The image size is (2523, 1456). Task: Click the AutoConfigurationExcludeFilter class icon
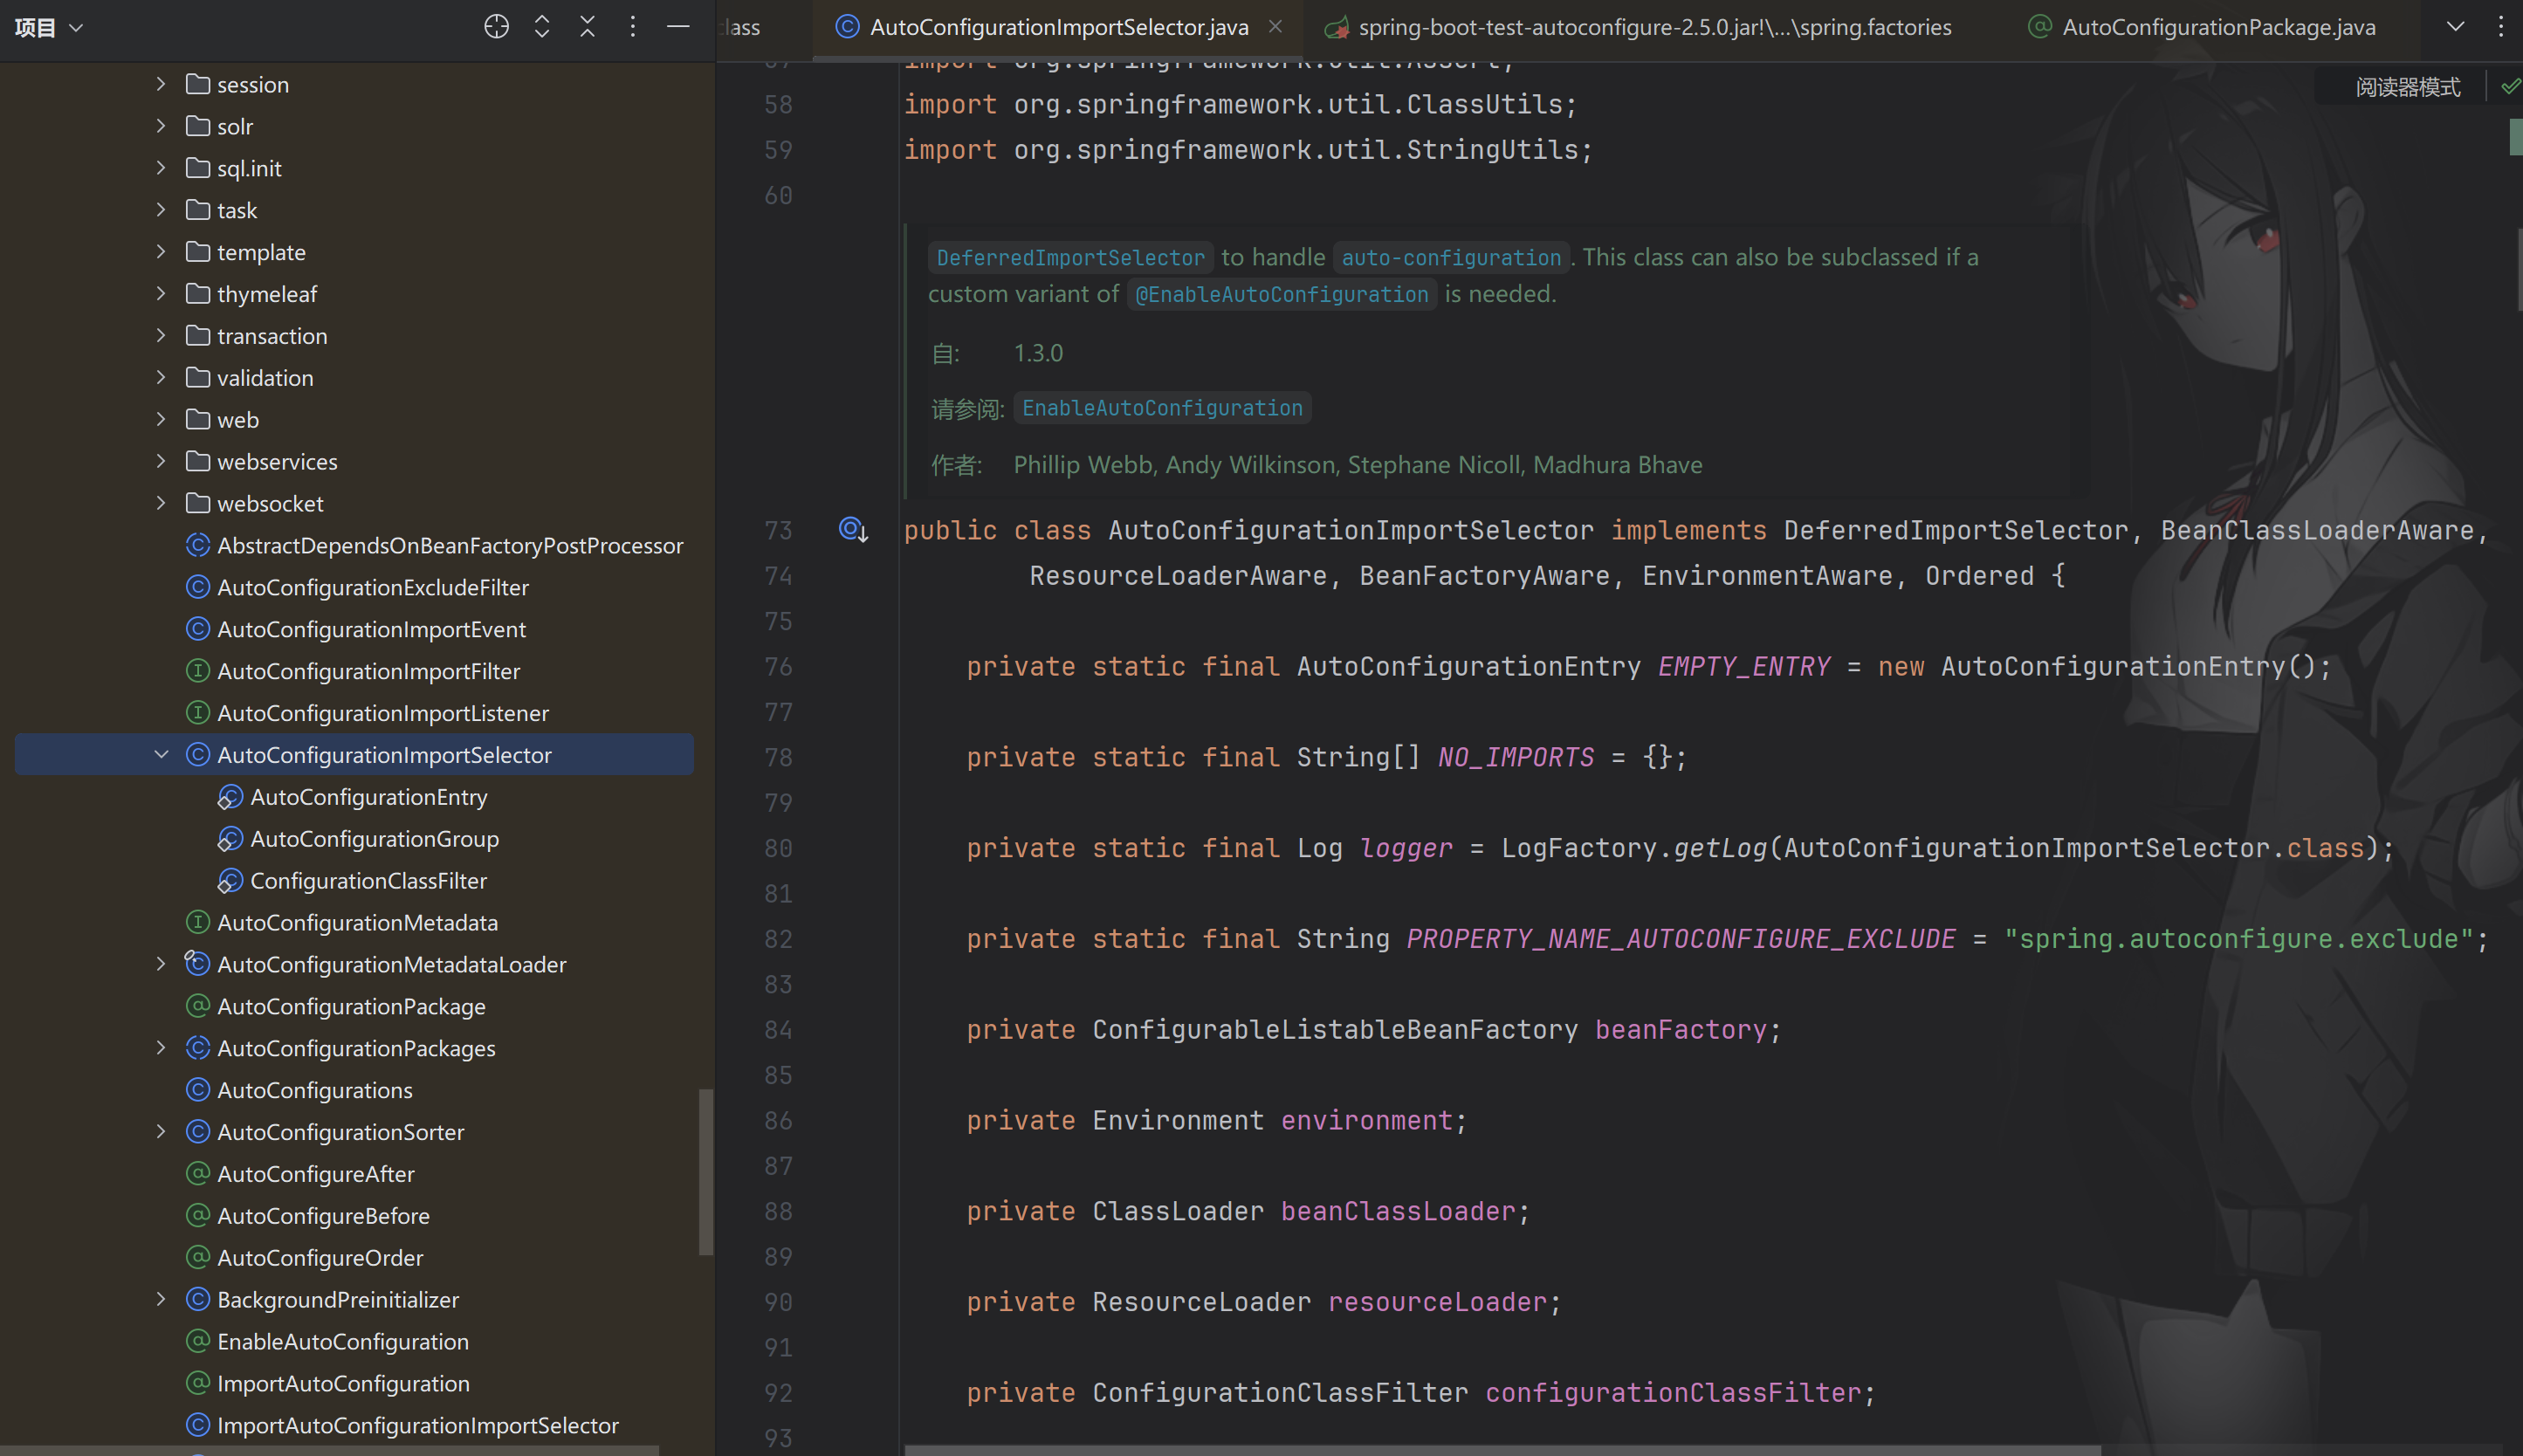[x=198, y=587]
